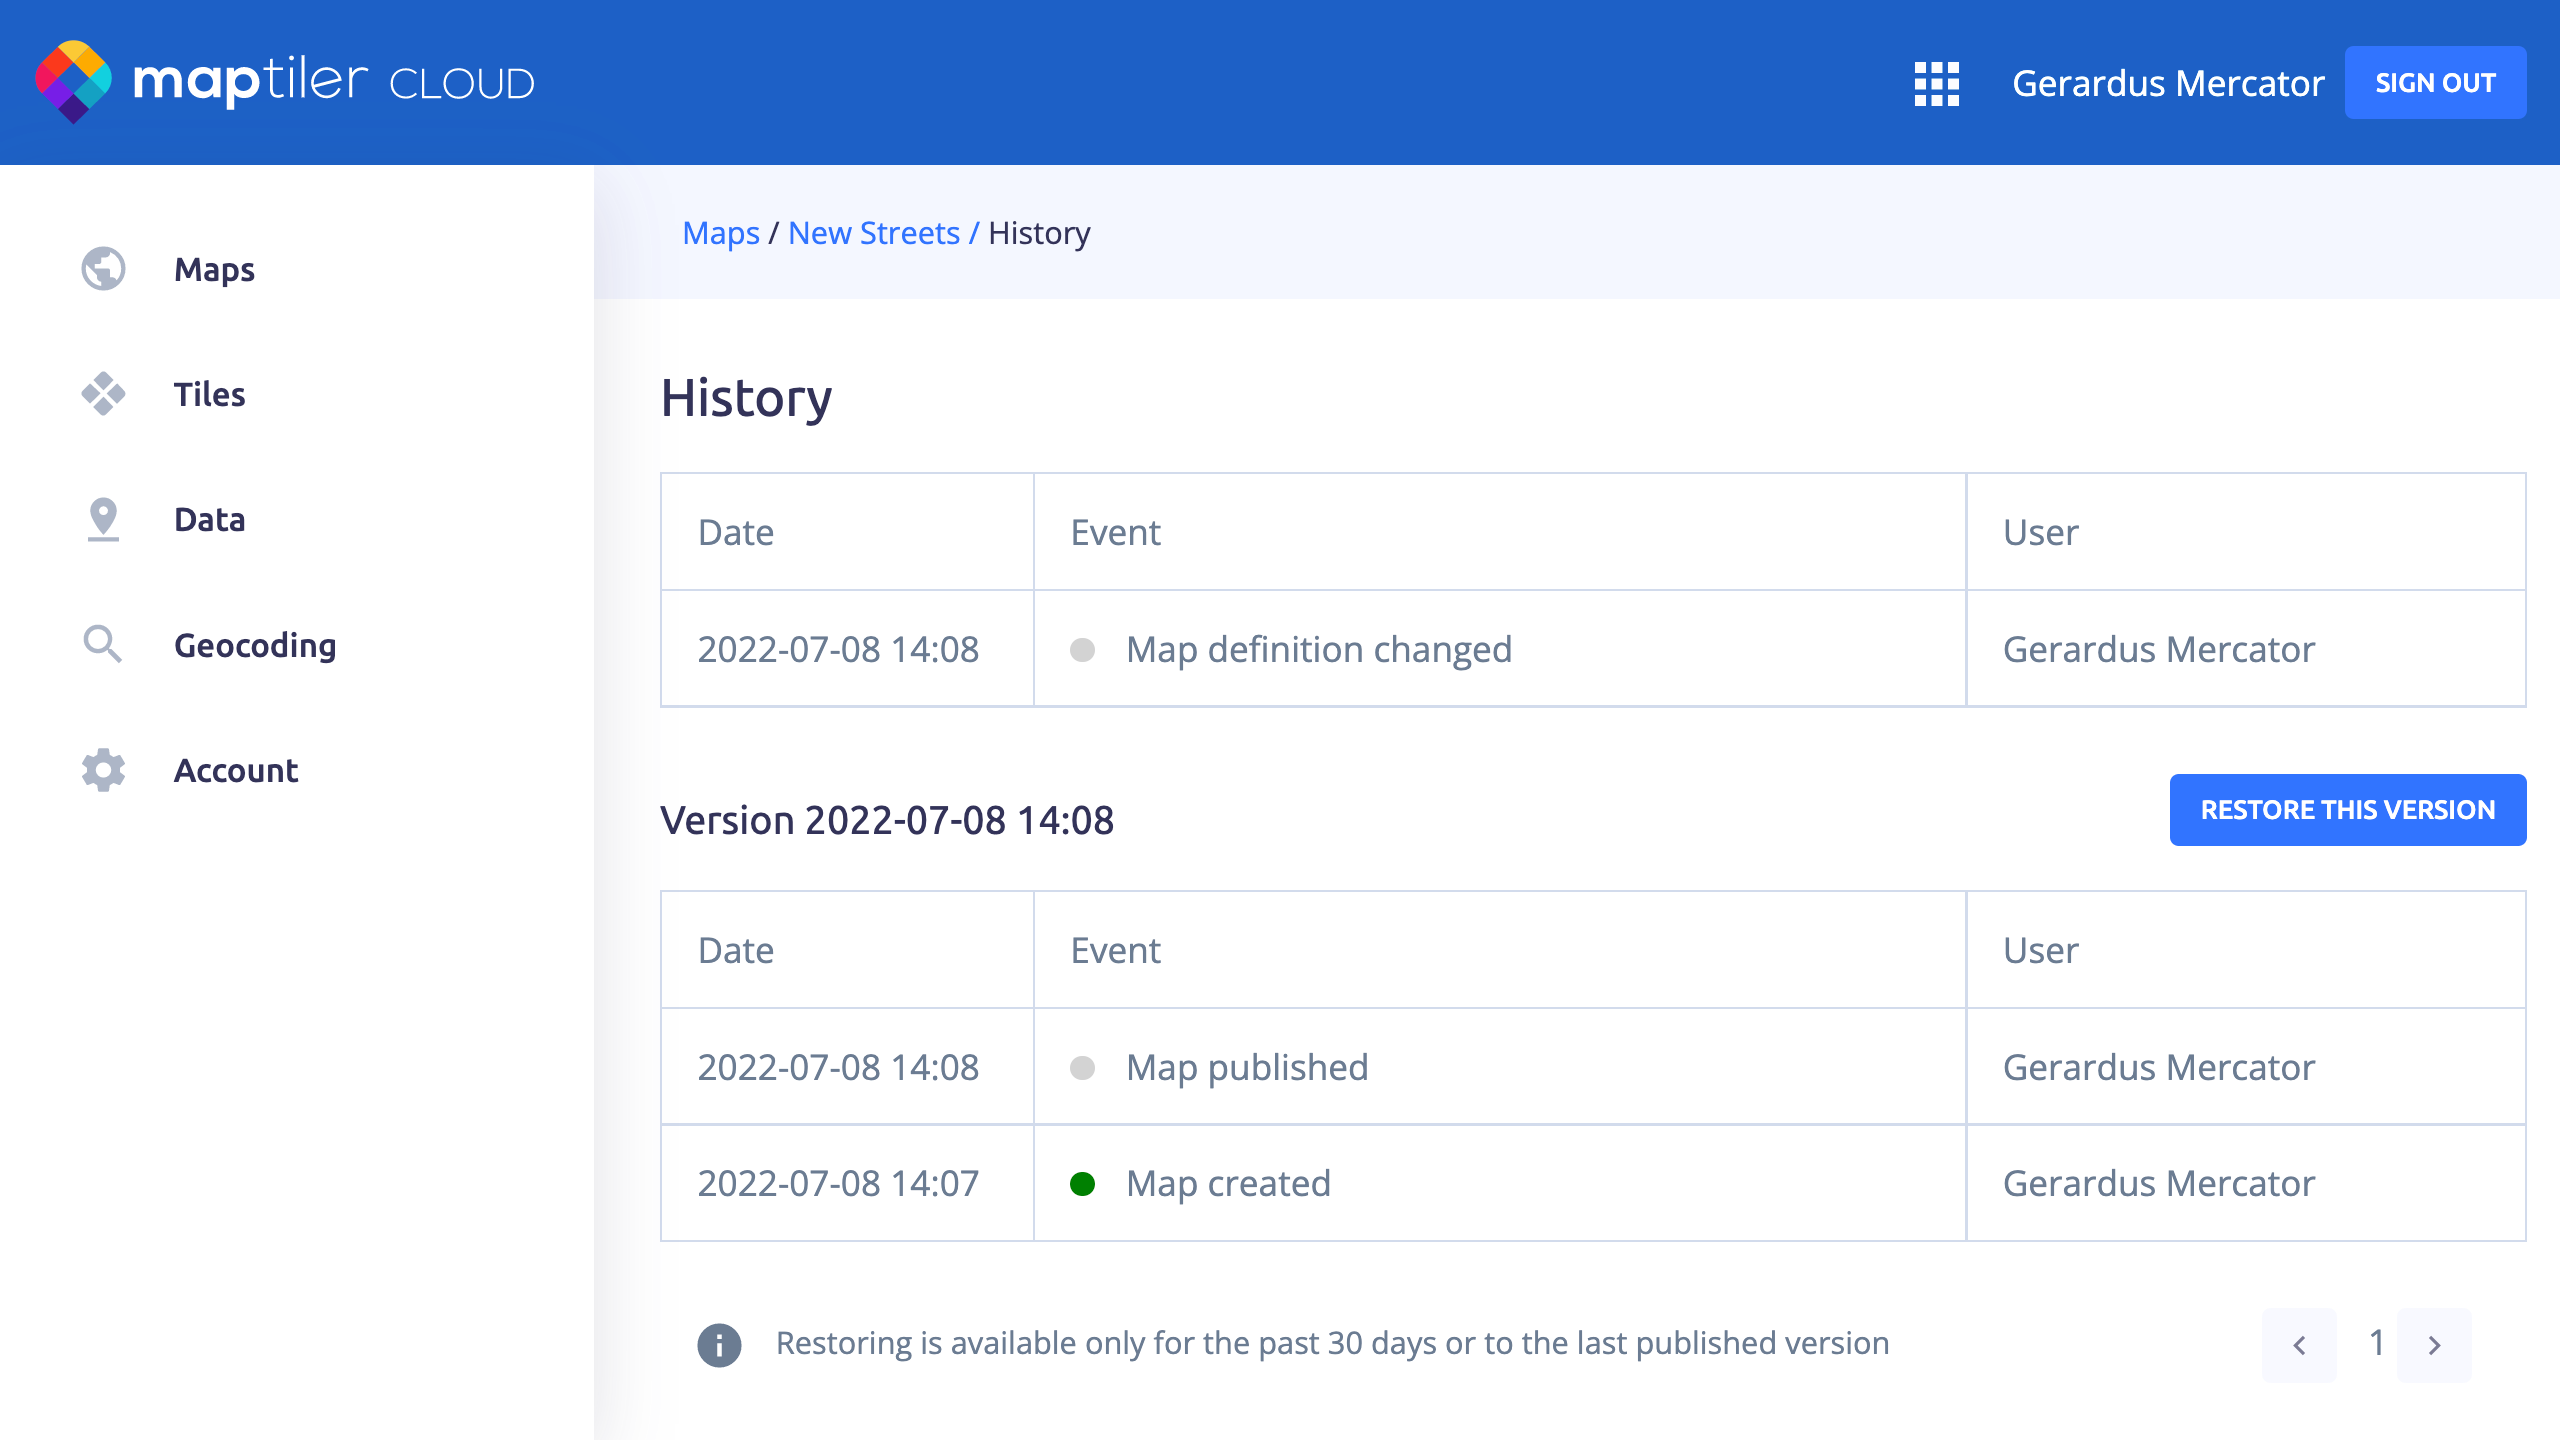This screenshot has height=1440, width=2560.
Task: Click green dot next to Map created
Action: click(1082, 1184)
